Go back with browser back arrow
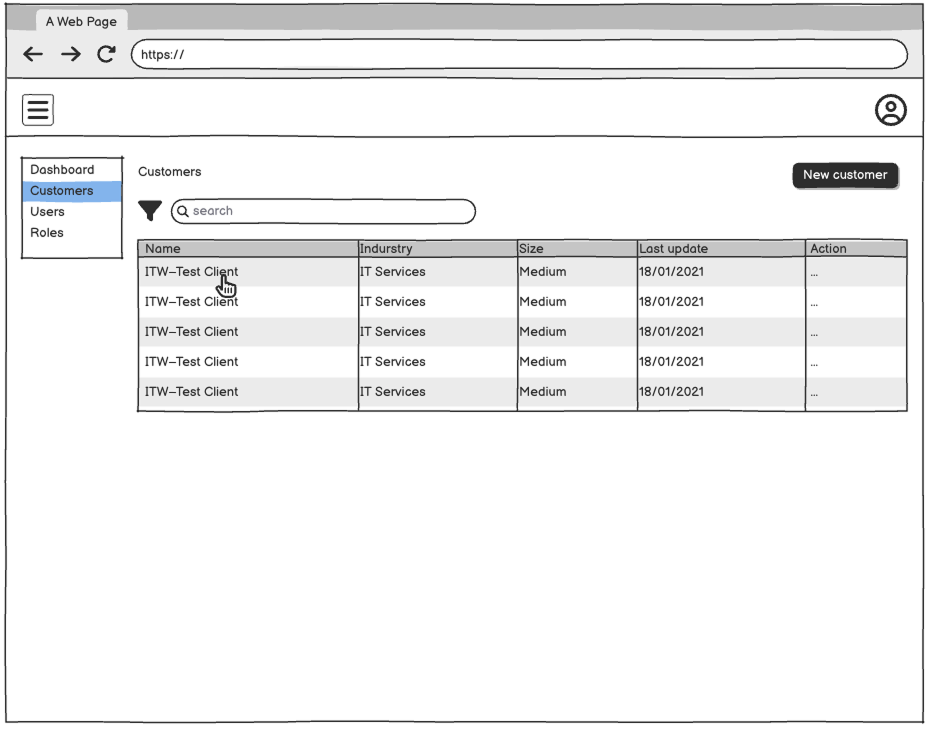932x730 pixels. (x=33, y=55)
